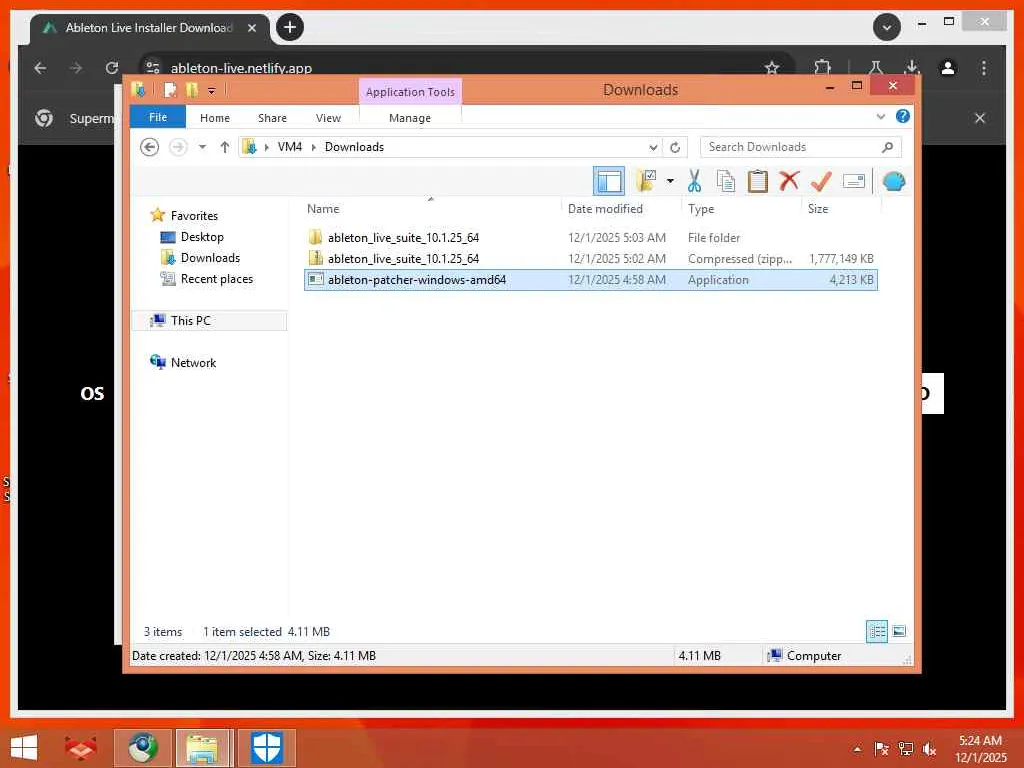Open quick access toolbar customize dropdown

(212, 91)
